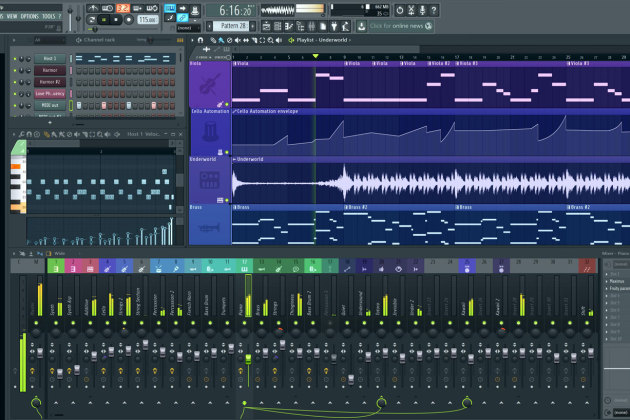Screen dimensions: 630x420
Task: Select the MIDI out channel button
Action: [50, 105]
